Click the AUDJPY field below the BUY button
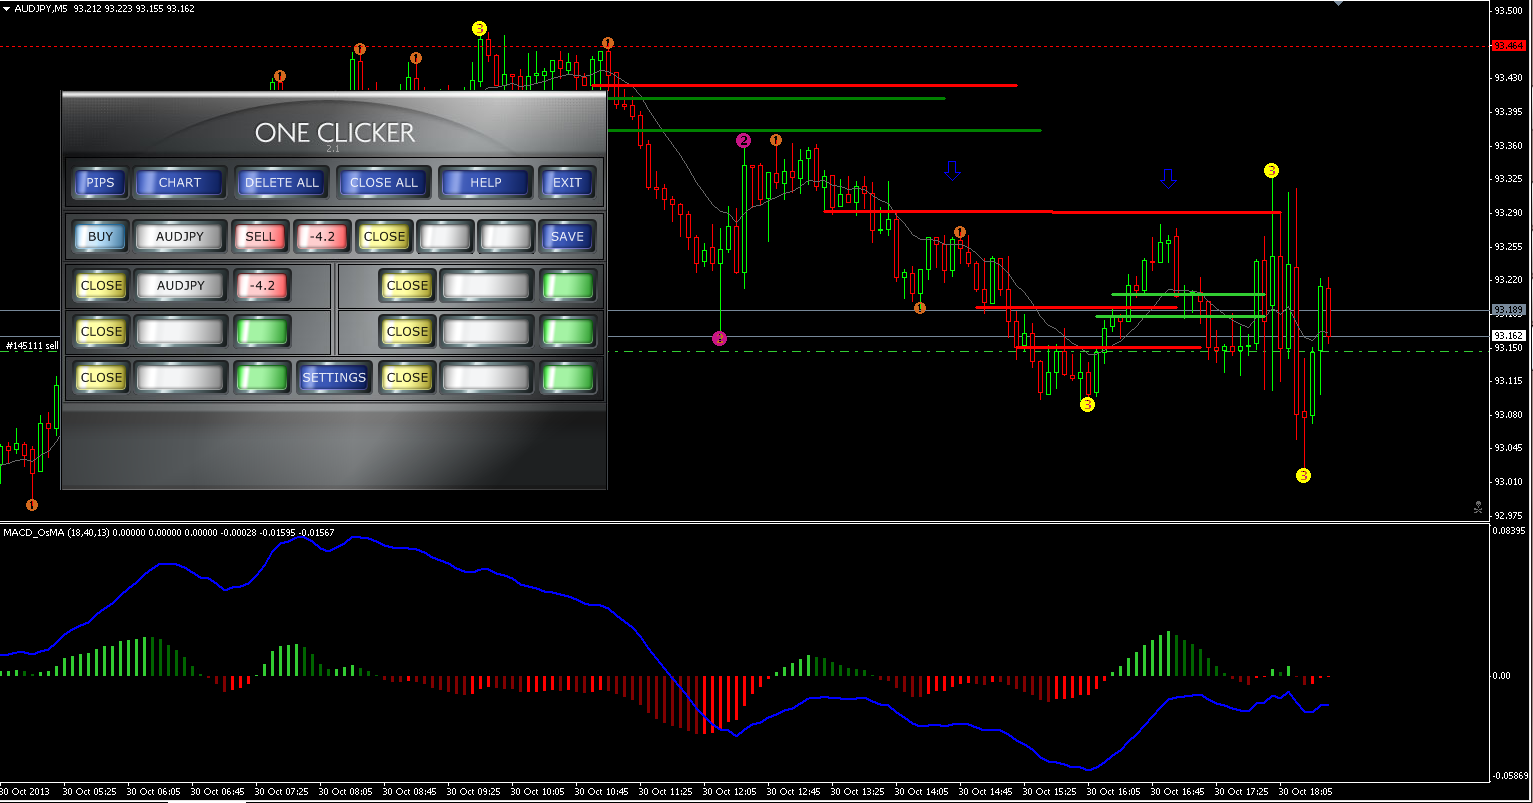The width and height of the screenshot is (1533, 803). click(180, 285)
